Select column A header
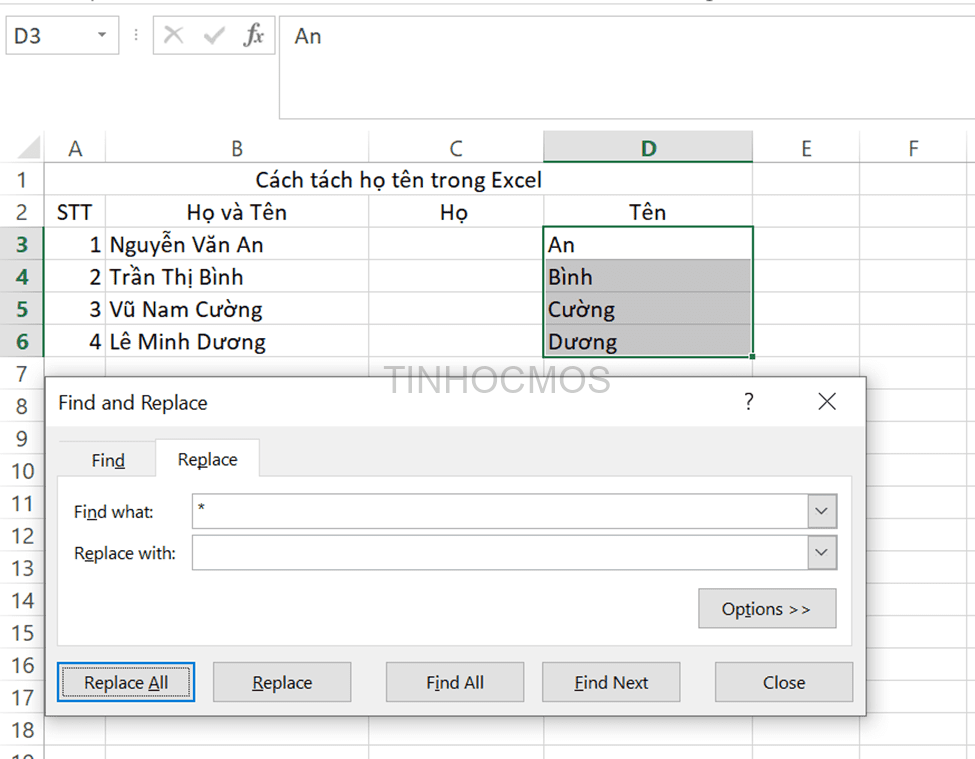 (x=75, y=148)
